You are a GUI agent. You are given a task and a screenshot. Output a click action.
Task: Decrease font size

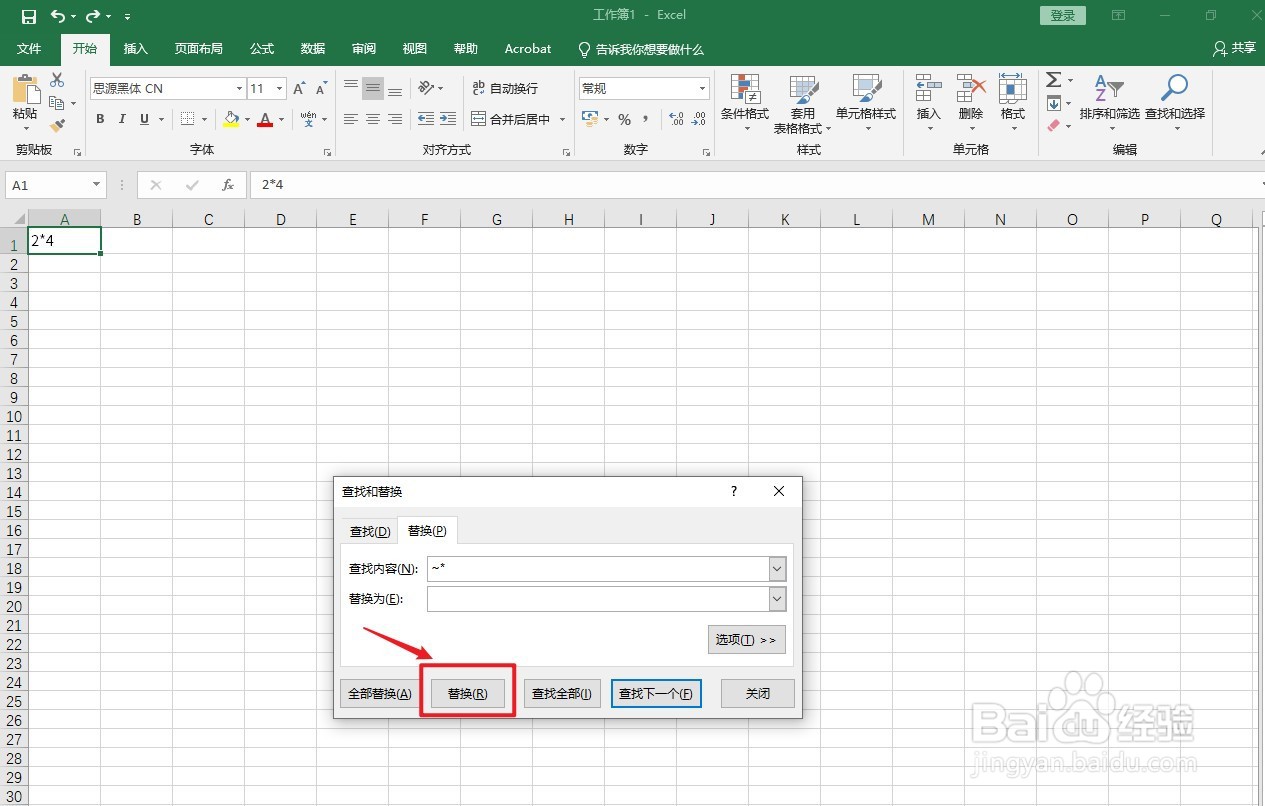point(321,89)
